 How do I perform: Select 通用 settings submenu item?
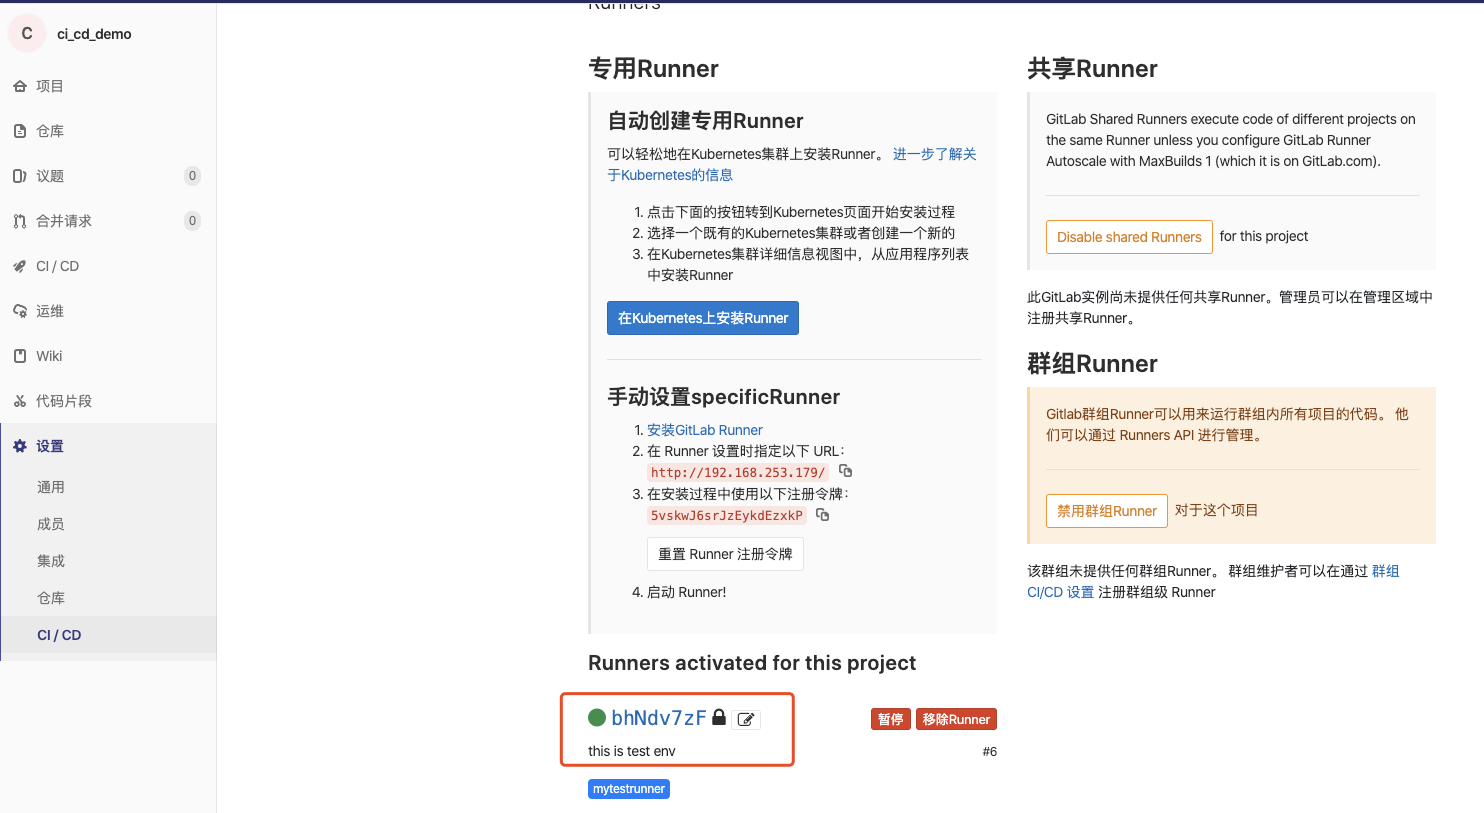click(x=51, y=487)
